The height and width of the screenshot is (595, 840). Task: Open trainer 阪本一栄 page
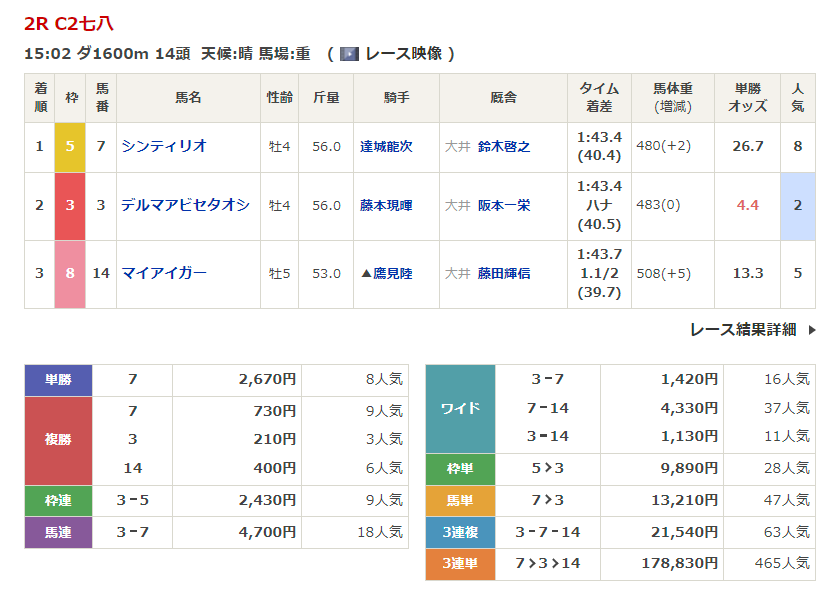pyautogui.click(x=504, y=205)
